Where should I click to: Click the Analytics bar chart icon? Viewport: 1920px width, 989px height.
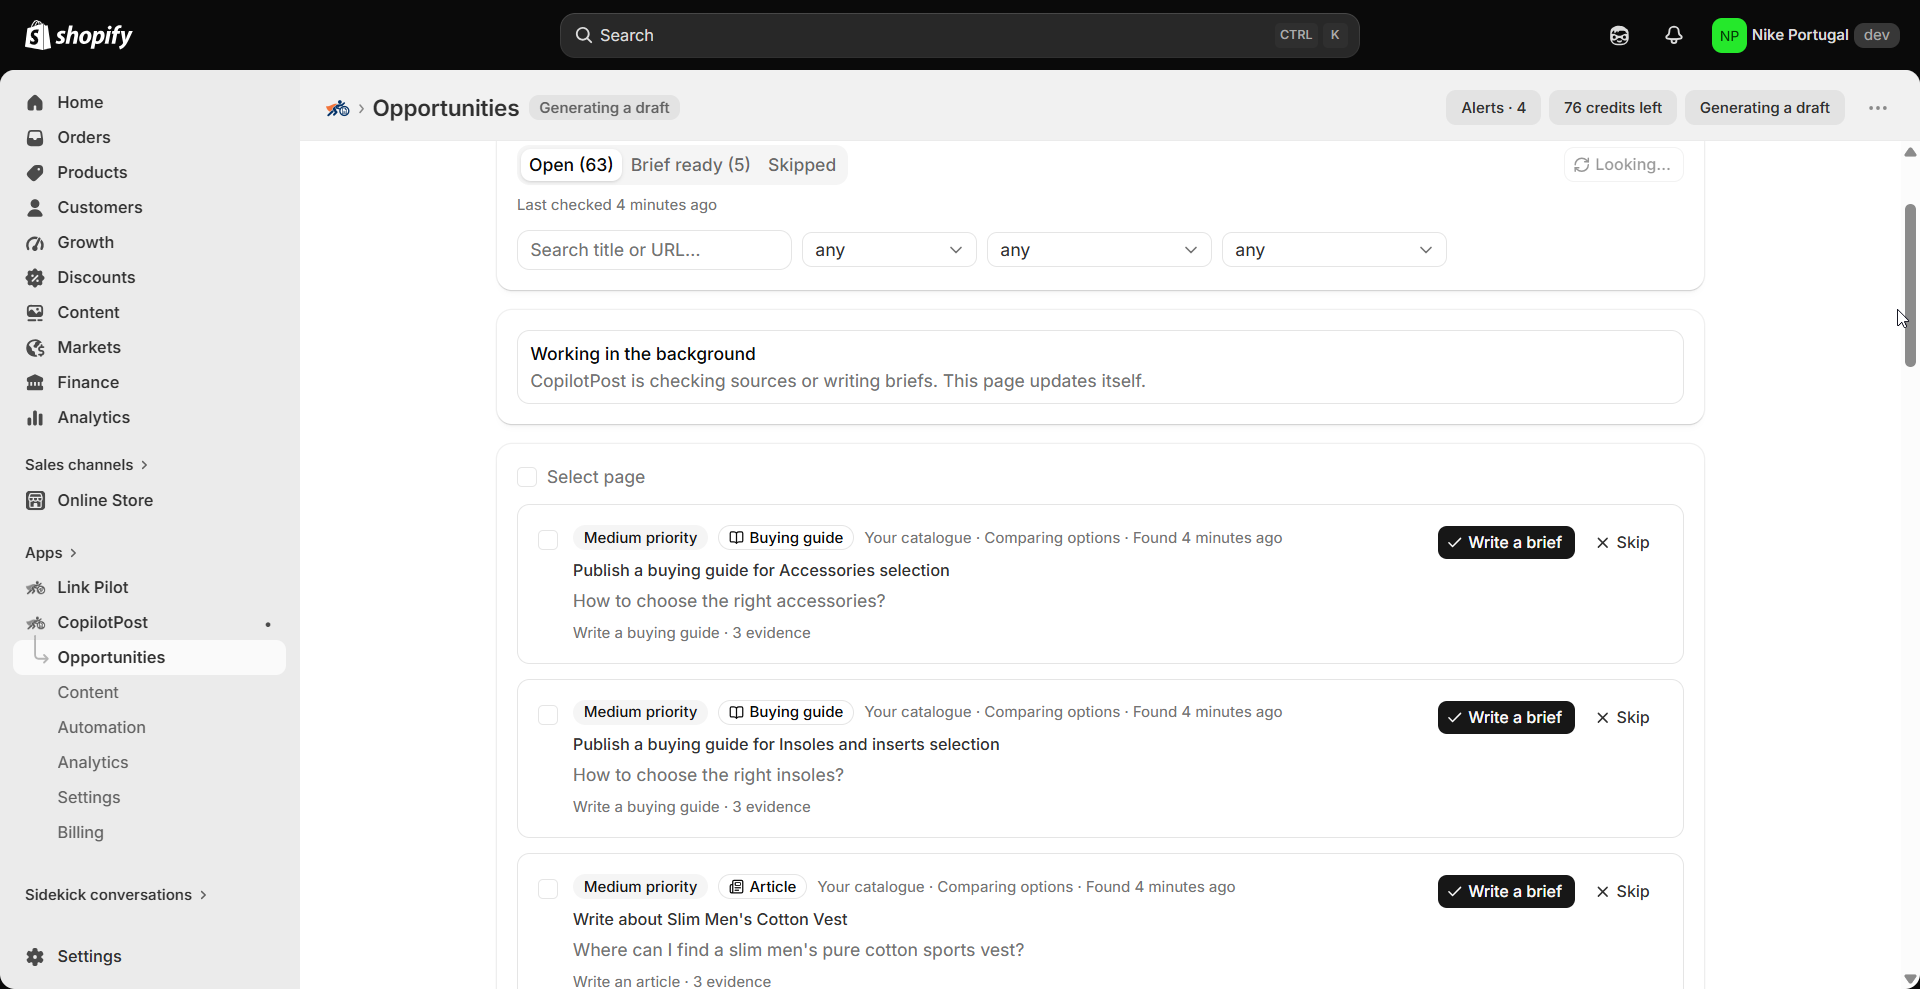[x=35, y=417]
